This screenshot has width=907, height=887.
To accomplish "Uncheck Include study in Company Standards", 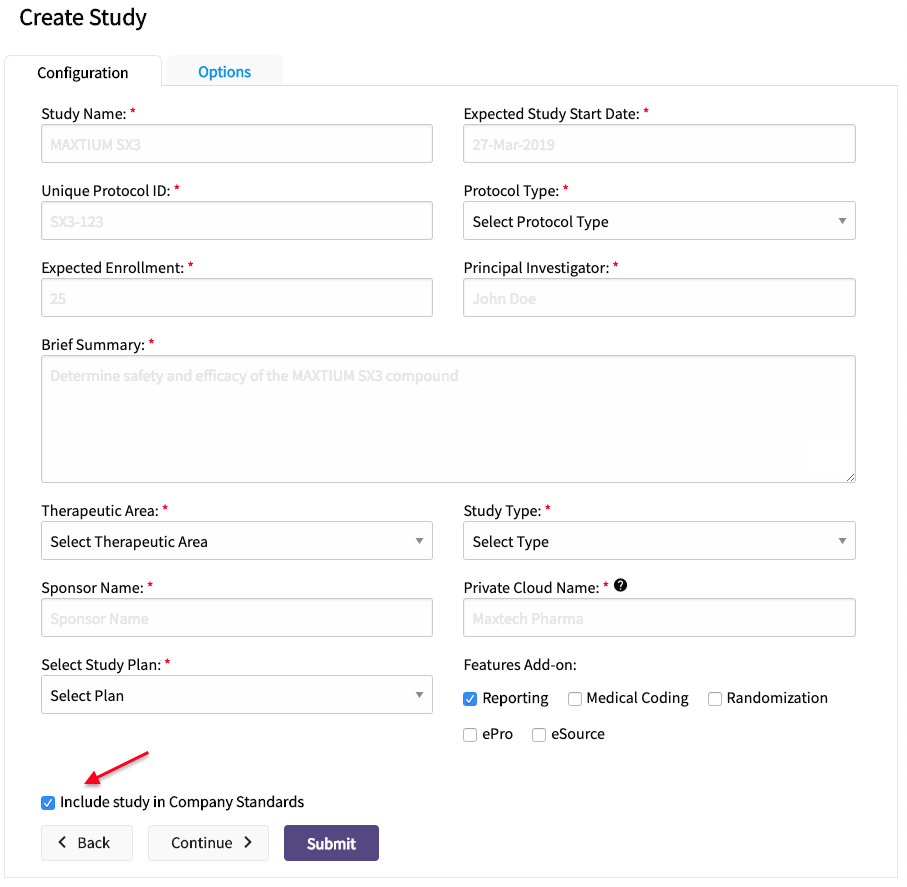I will [48, 802].
